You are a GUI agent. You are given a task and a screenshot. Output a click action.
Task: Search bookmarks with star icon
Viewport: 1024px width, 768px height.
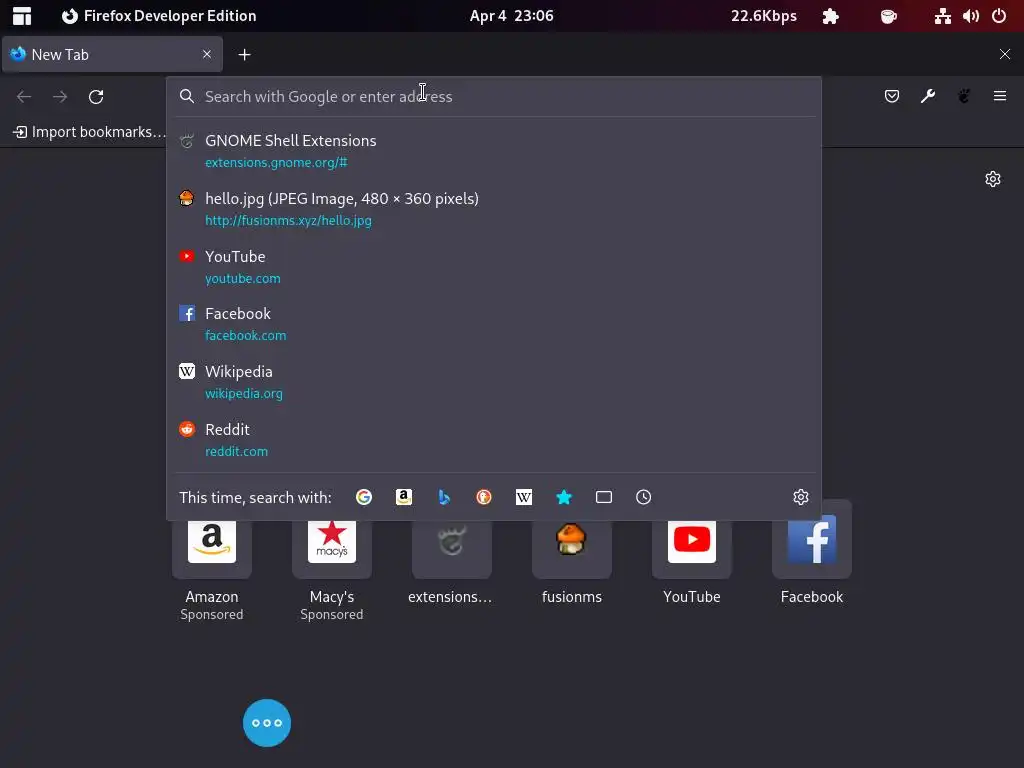point(564,498)
